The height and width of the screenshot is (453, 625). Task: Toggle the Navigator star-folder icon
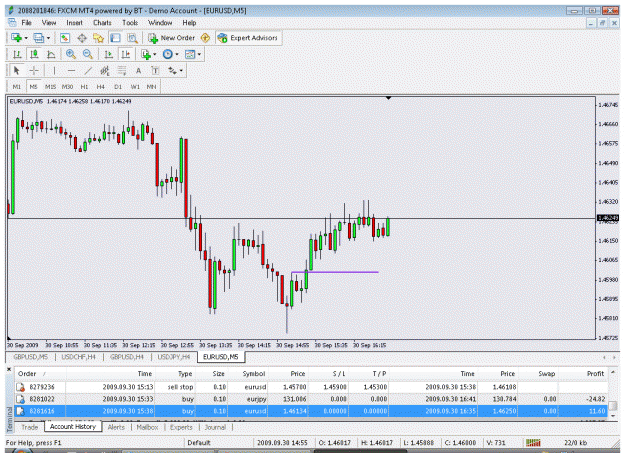point(98,38)
